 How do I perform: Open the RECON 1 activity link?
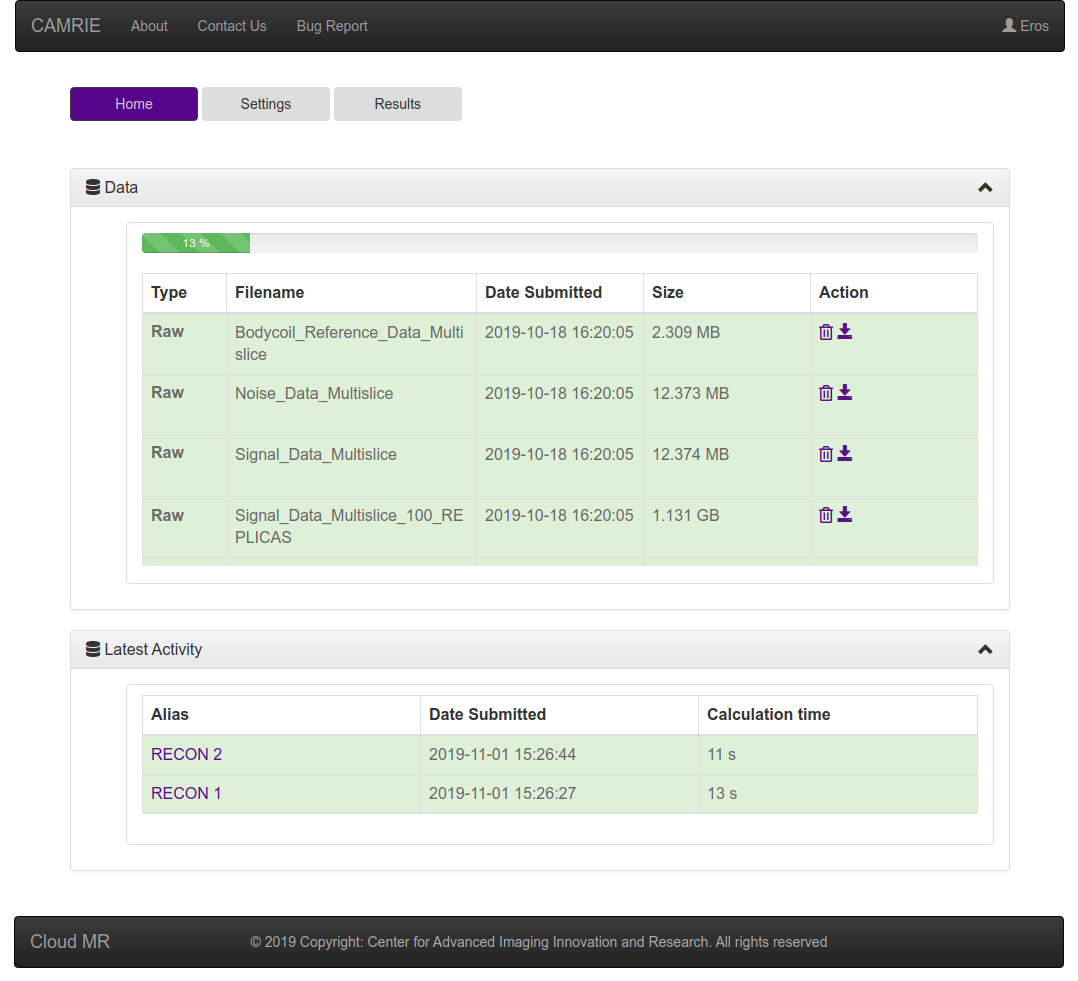pos(187,793)
